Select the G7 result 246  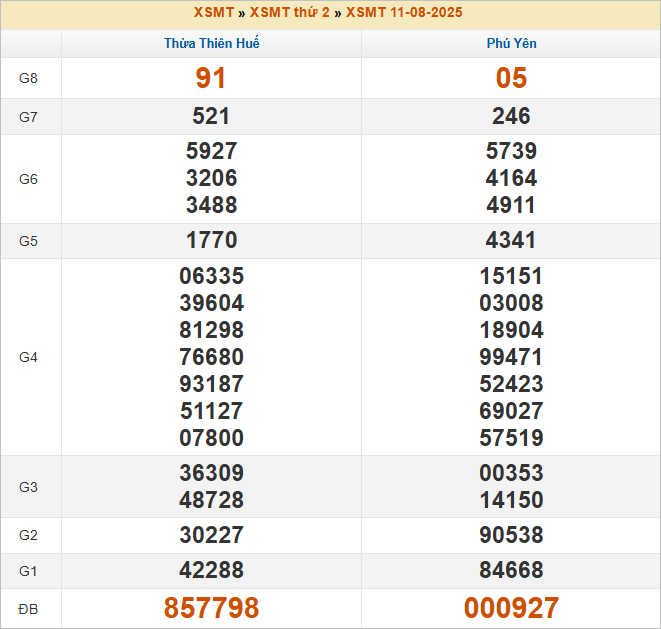tap(511, 116)
